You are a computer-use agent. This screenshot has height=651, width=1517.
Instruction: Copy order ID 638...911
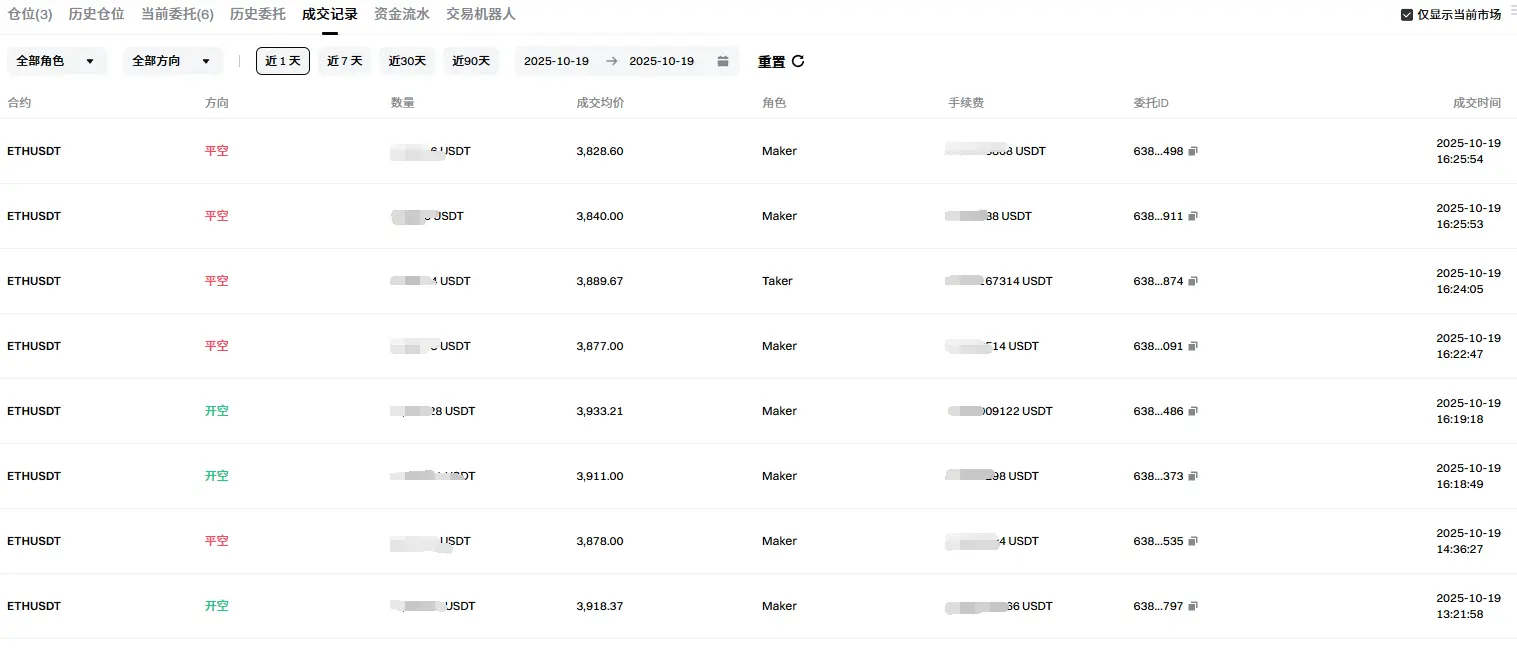point(1193,217)
